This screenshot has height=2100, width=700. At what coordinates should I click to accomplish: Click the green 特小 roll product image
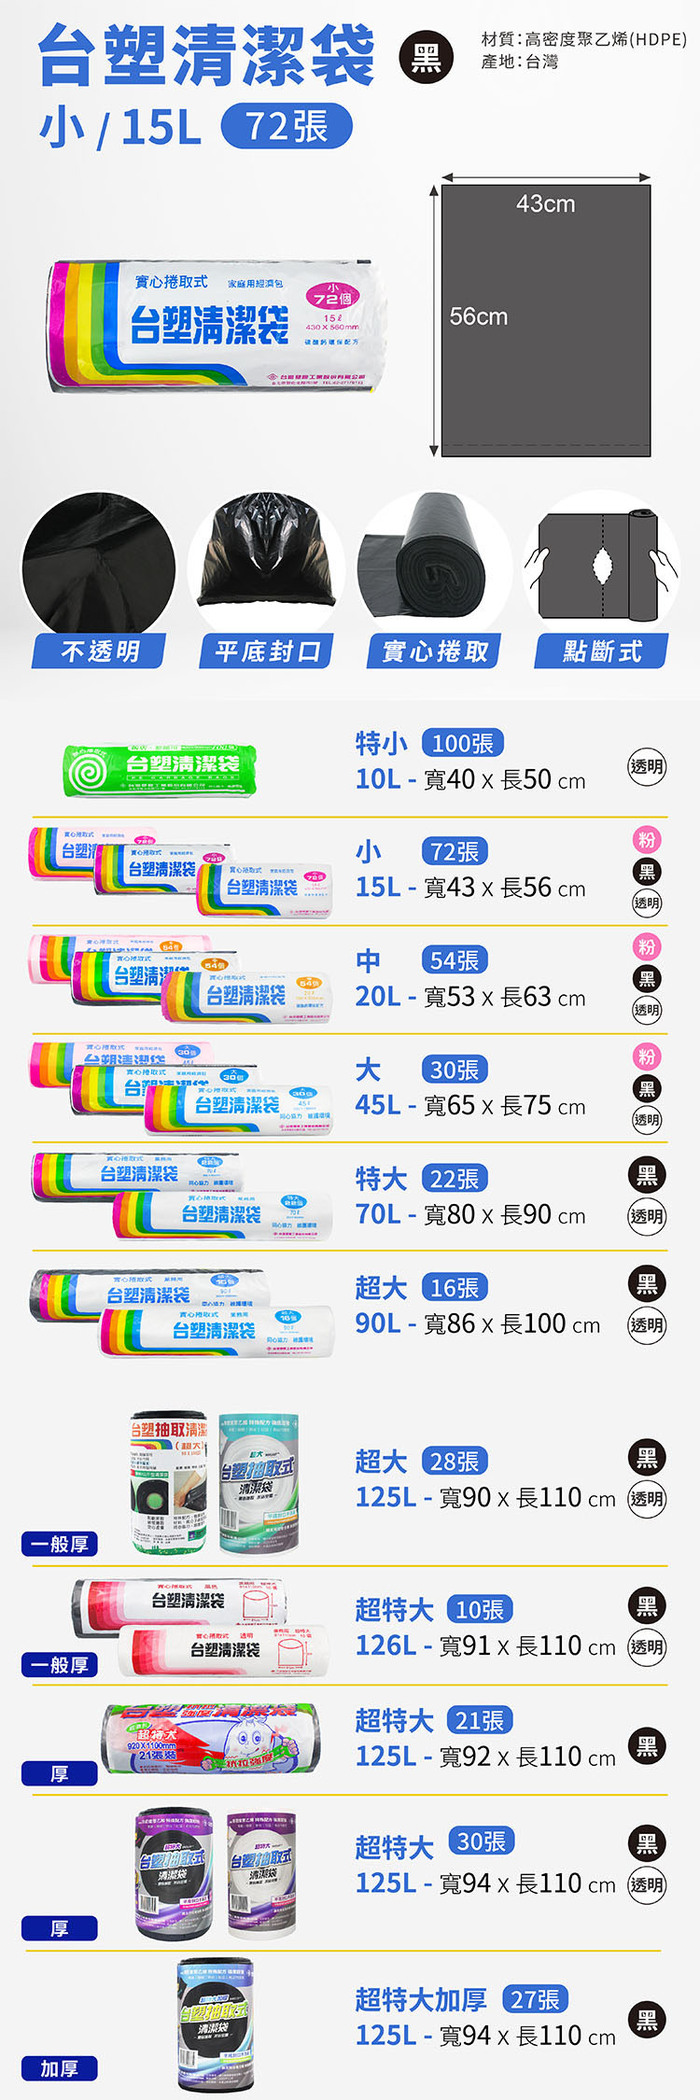[160, 770]
